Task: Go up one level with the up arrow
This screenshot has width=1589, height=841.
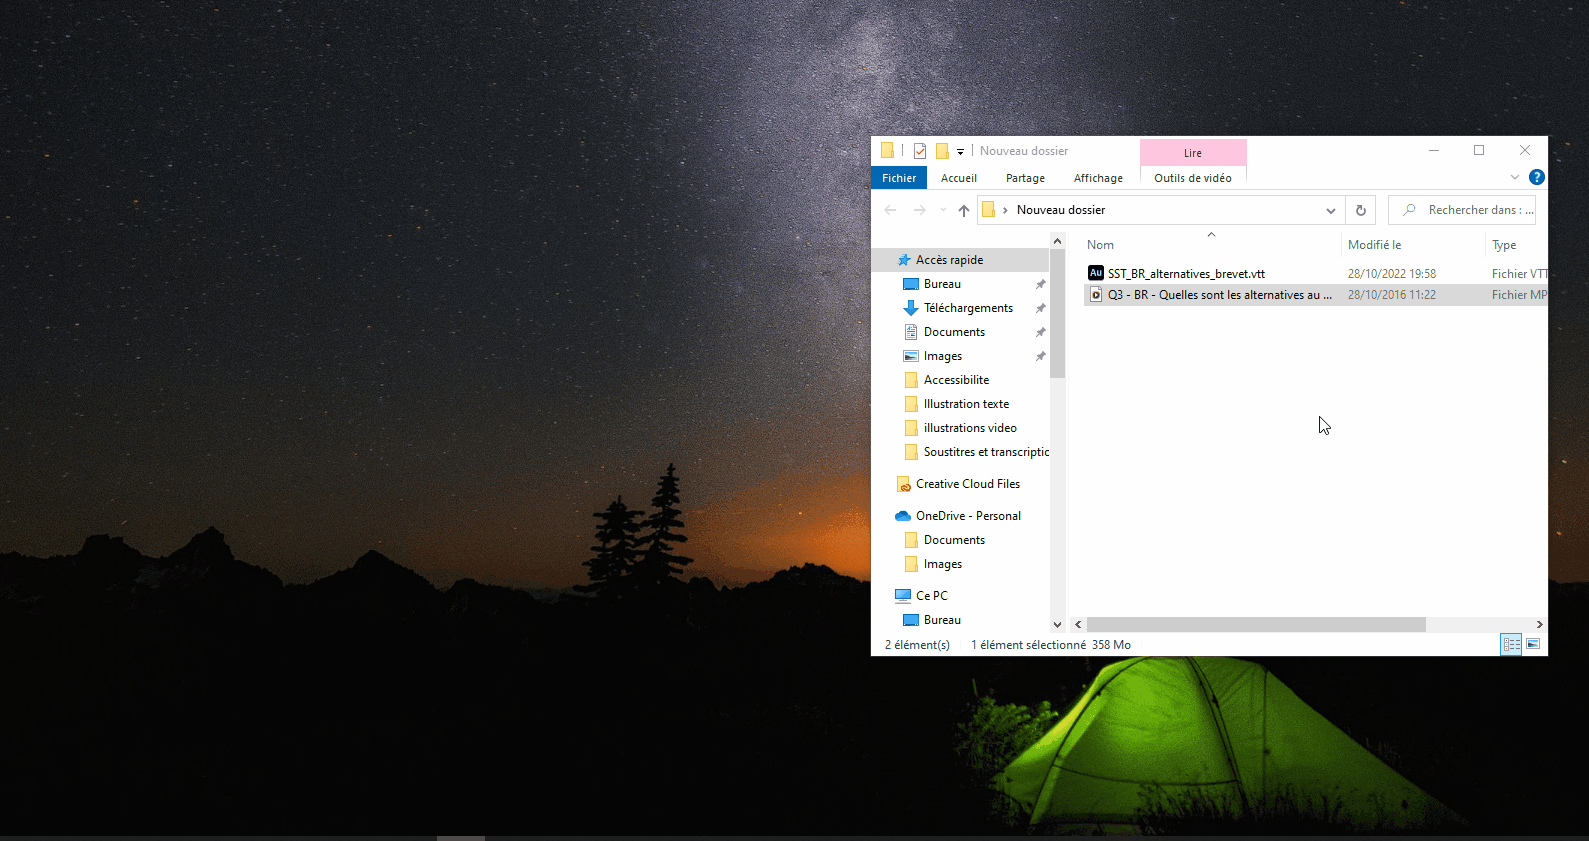Action: 963,210
